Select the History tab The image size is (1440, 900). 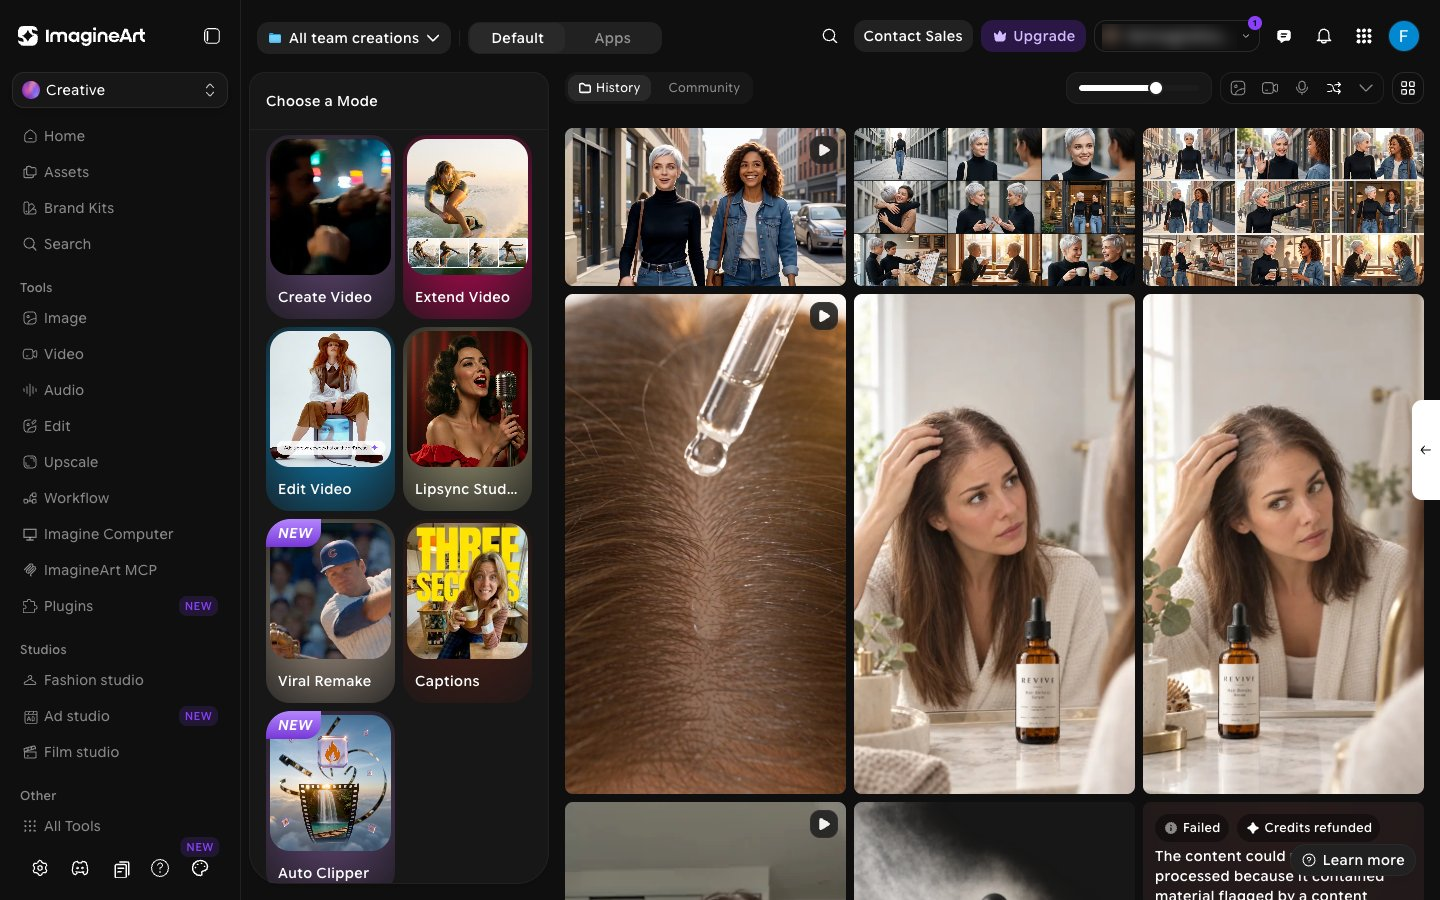coord(610,88)
